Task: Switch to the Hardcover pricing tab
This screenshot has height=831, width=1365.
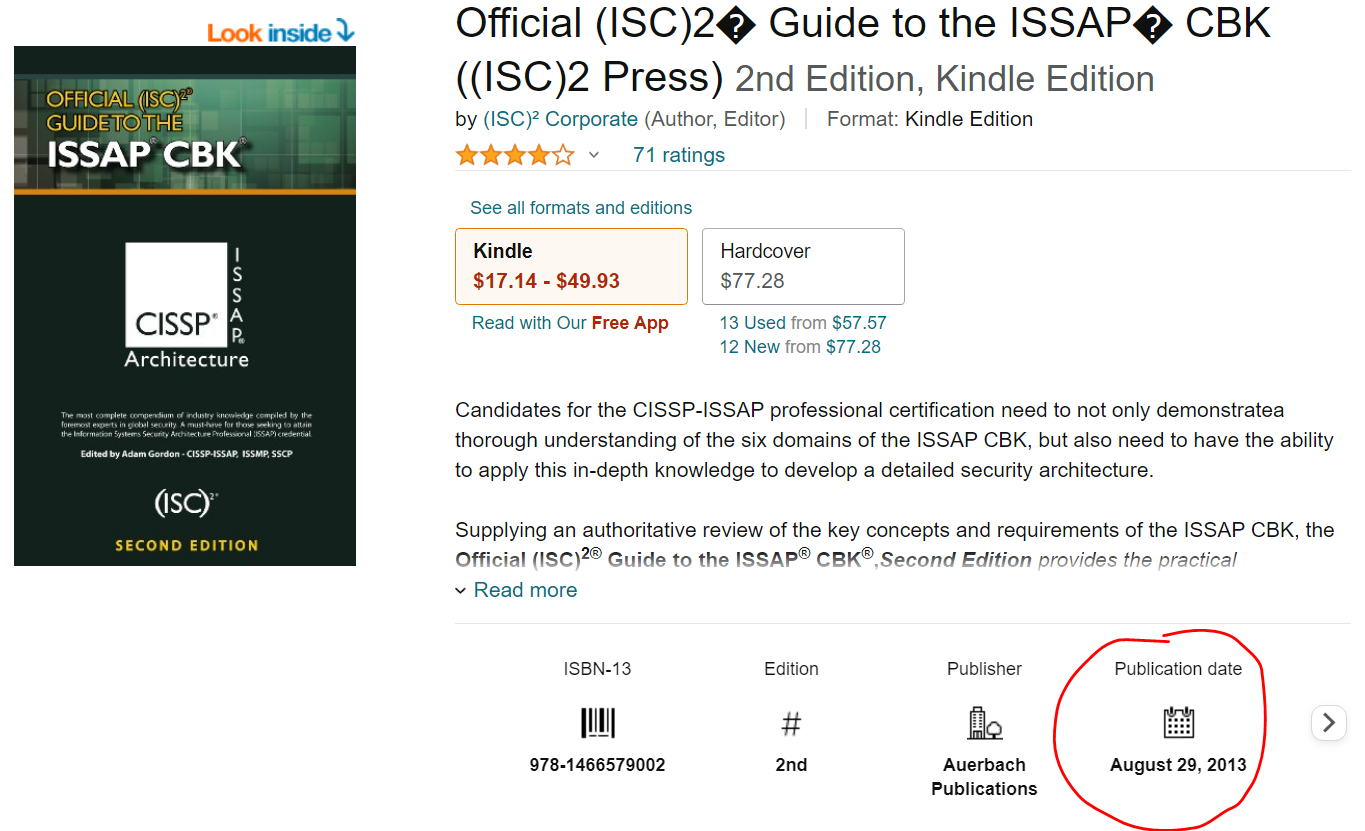Action: coord(803,266)
